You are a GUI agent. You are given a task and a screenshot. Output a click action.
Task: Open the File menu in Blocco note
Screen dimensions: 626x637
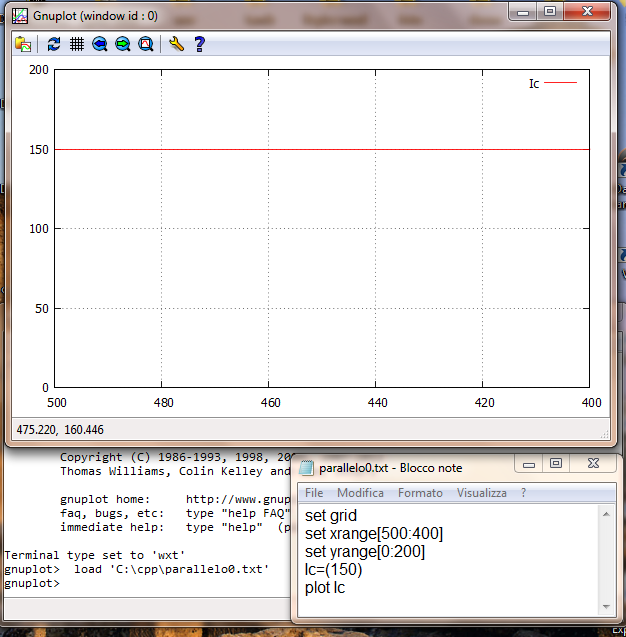point(314,493)
